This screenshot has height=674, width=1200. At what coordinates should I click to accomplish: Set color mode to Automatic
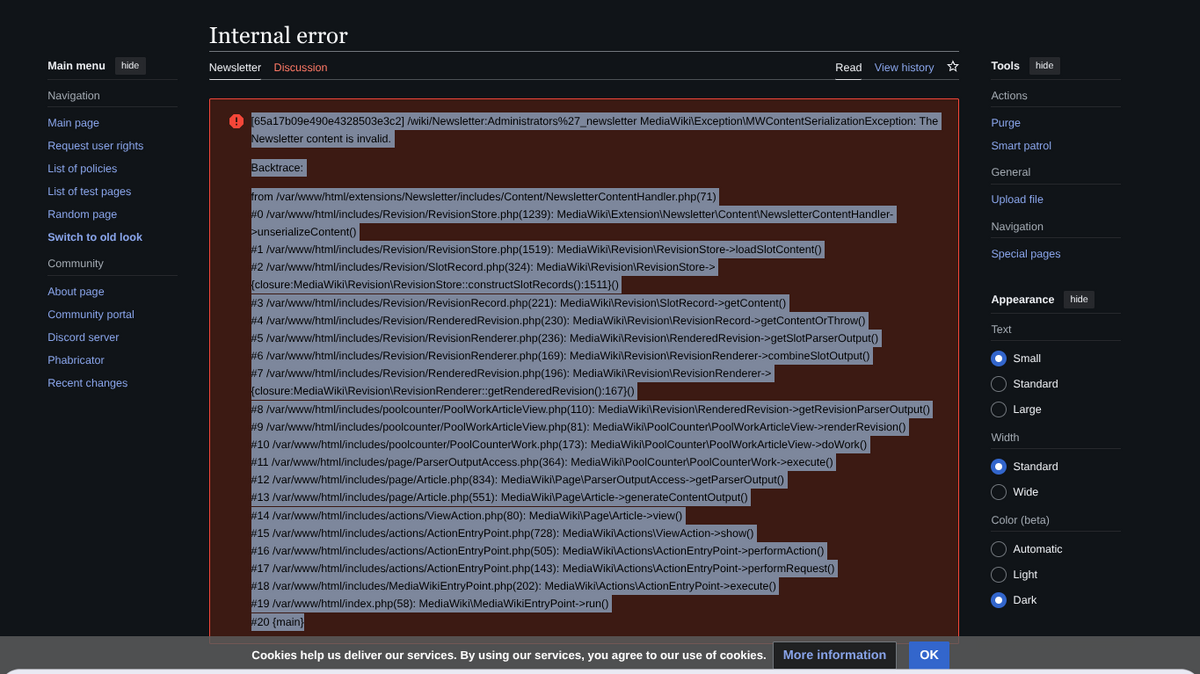[x=998, y=549]
